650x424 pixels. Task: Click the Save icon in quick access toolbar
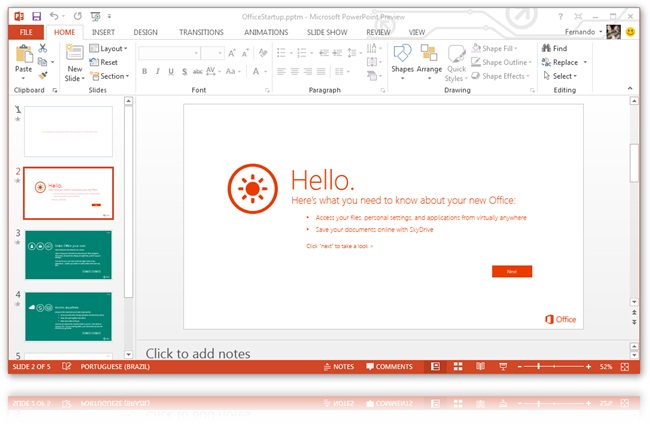coord(36,16)
